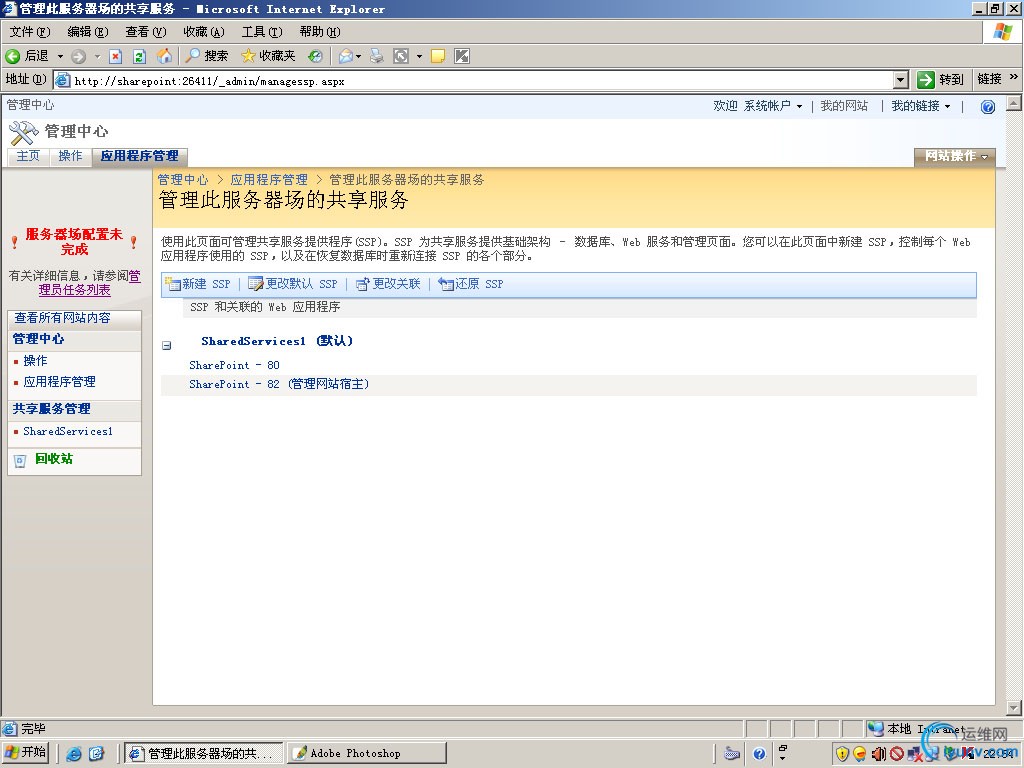
Task: Open the address bar dropdown list
Action: pyautogui.click(x=901, y=80)
